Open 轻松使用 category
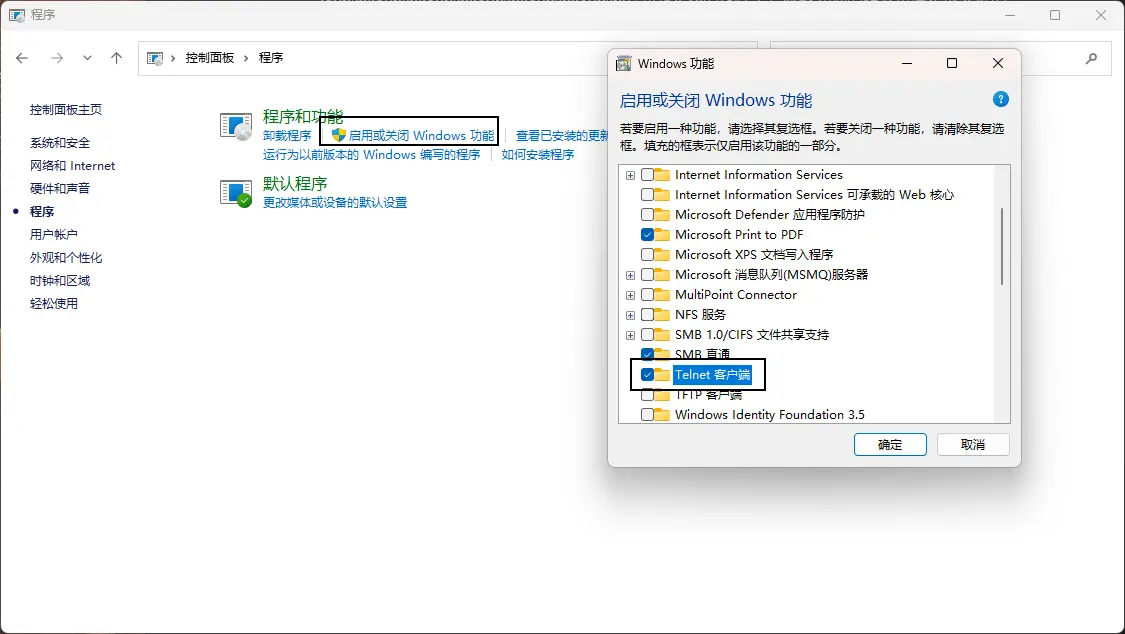The width and height of the screenshot is (1125, 634). coord(53,303)
